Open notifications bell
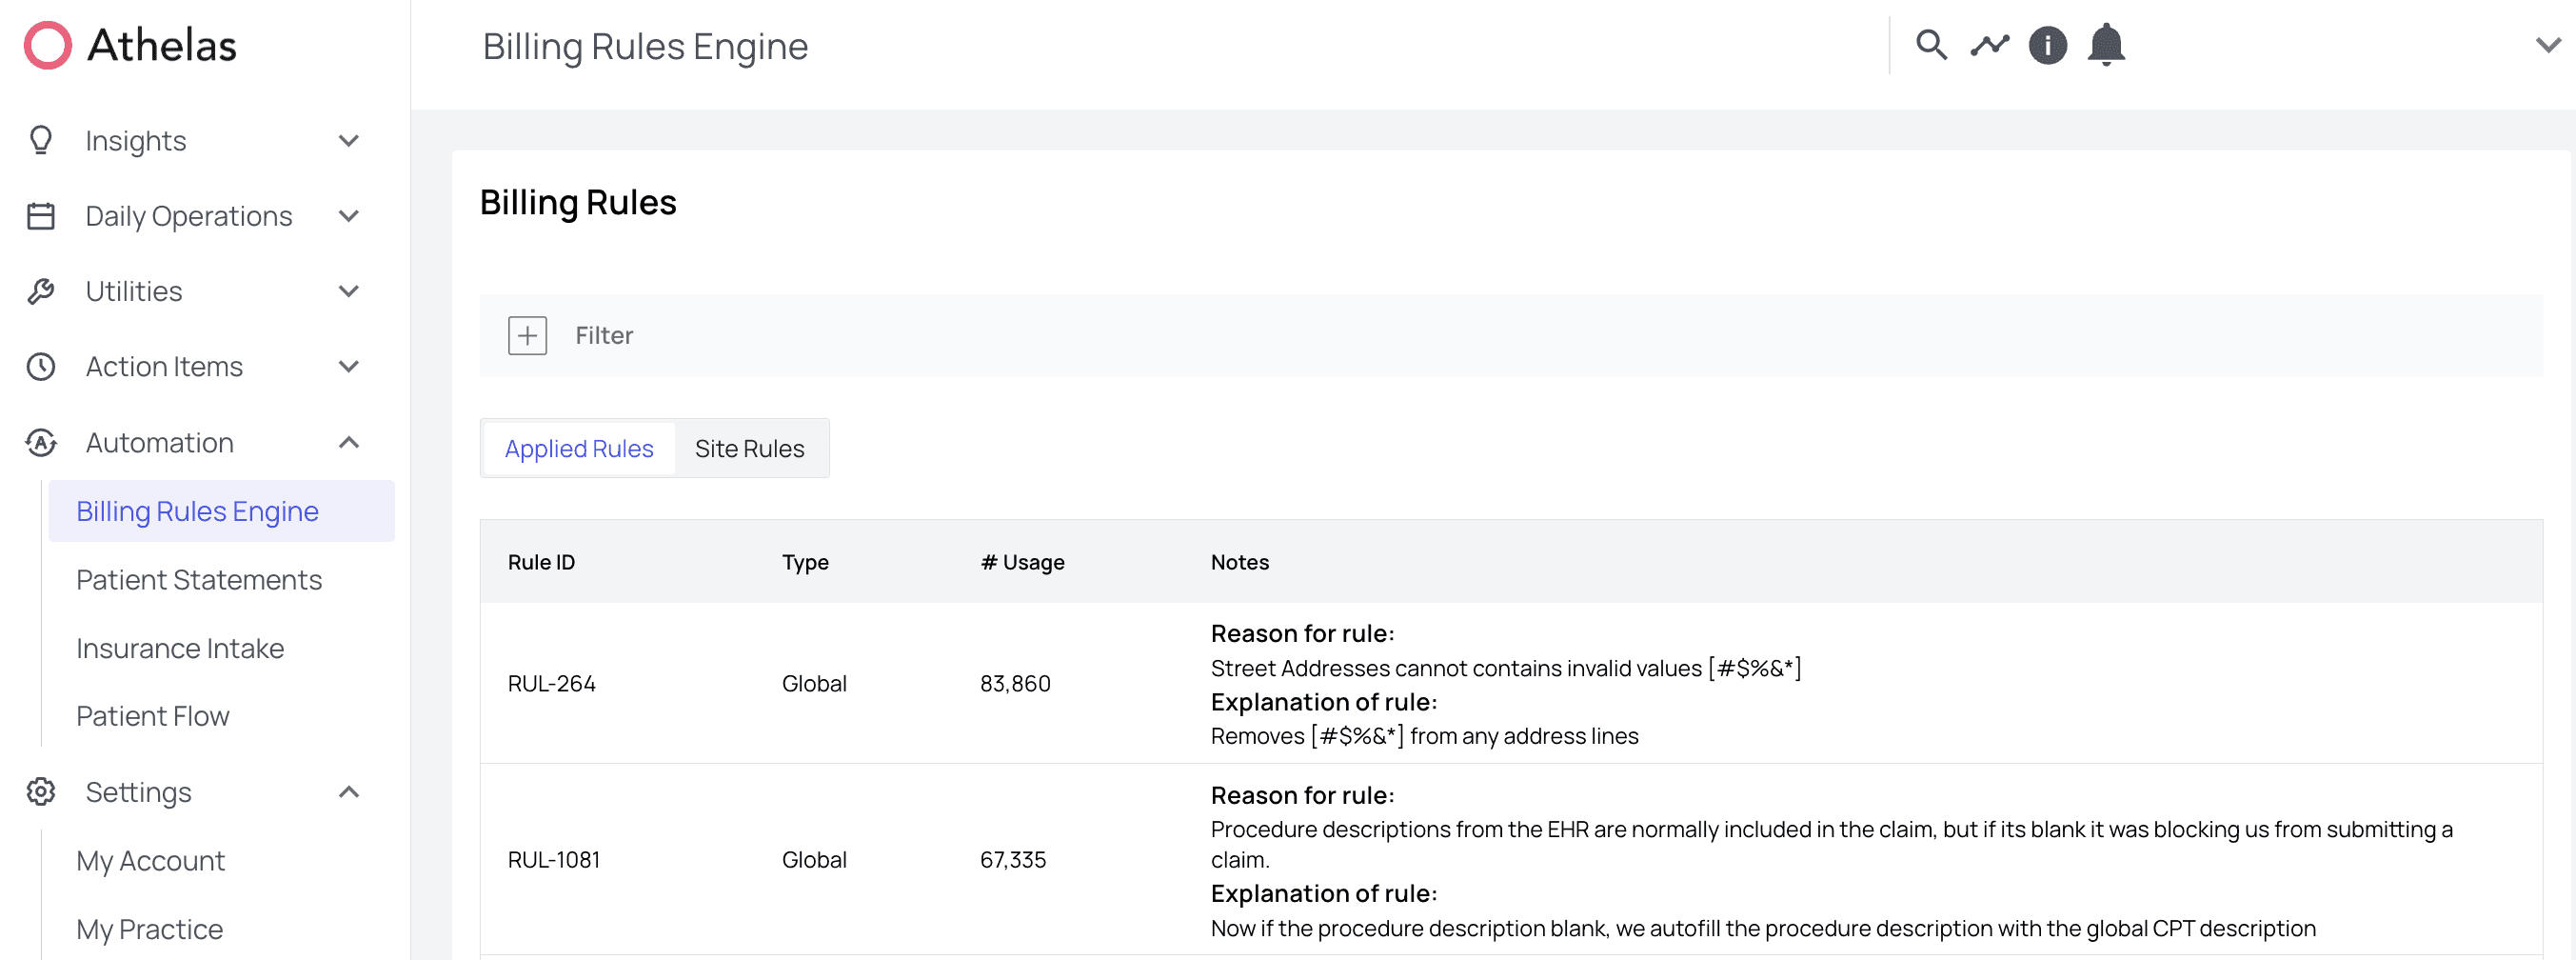The image size is (2576, 960). tap(2105, 46)
